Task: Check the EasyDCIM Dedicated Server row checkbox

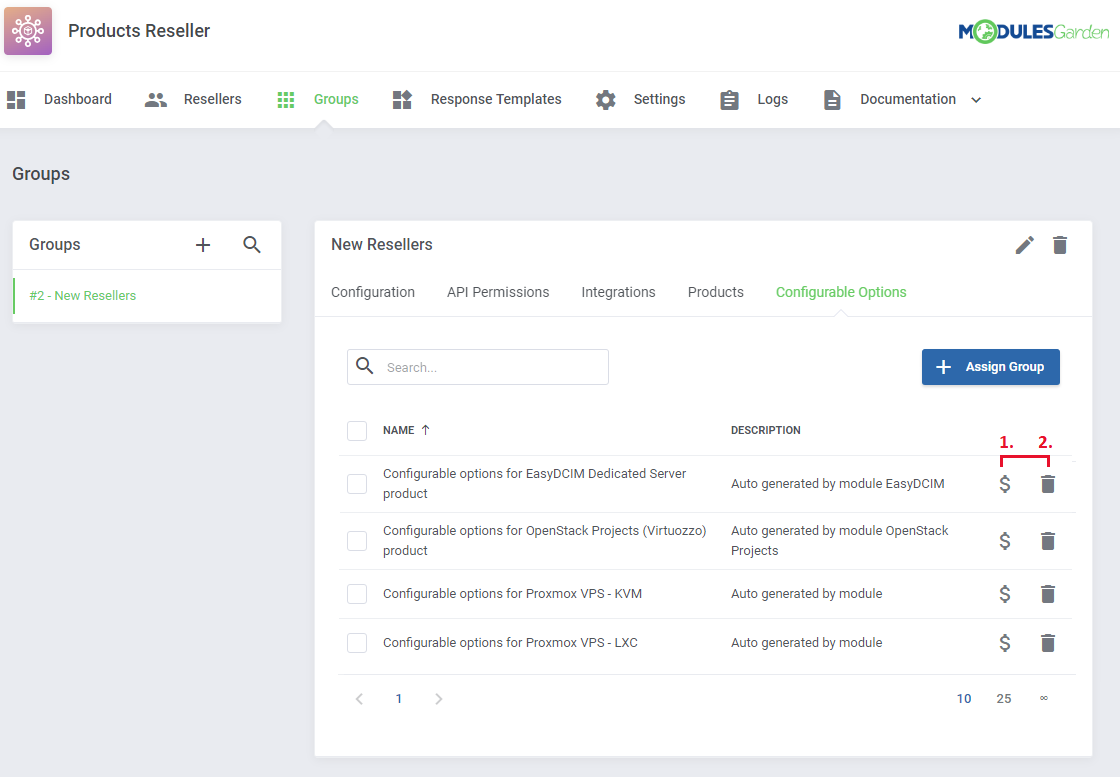Action: click(357, 484)
